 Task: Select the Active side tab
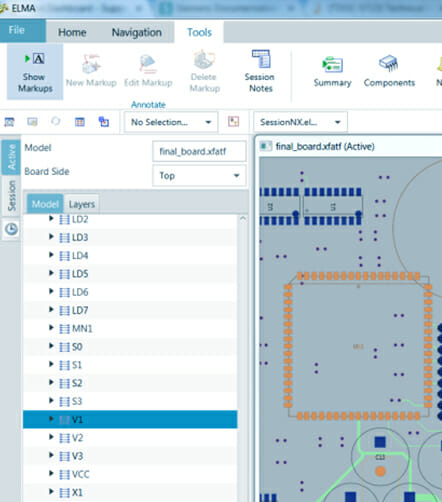(x=11, y=157)
